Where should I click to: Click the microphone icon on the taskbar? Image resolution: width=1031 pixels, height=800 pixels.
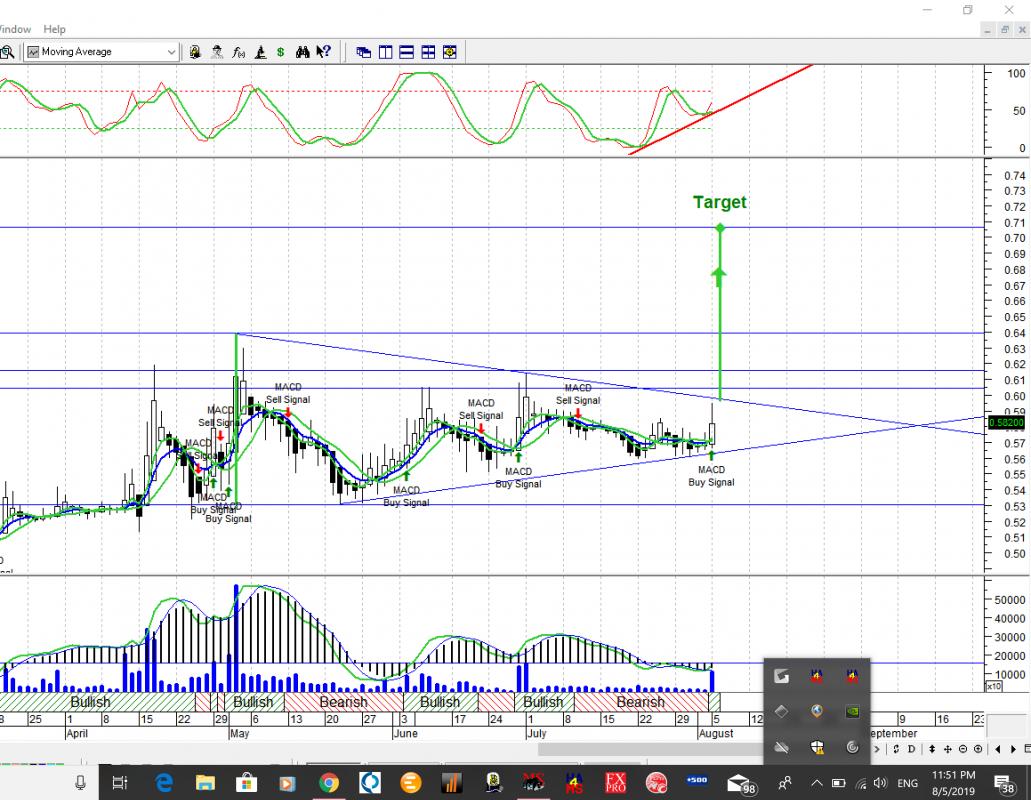[80, 782]
